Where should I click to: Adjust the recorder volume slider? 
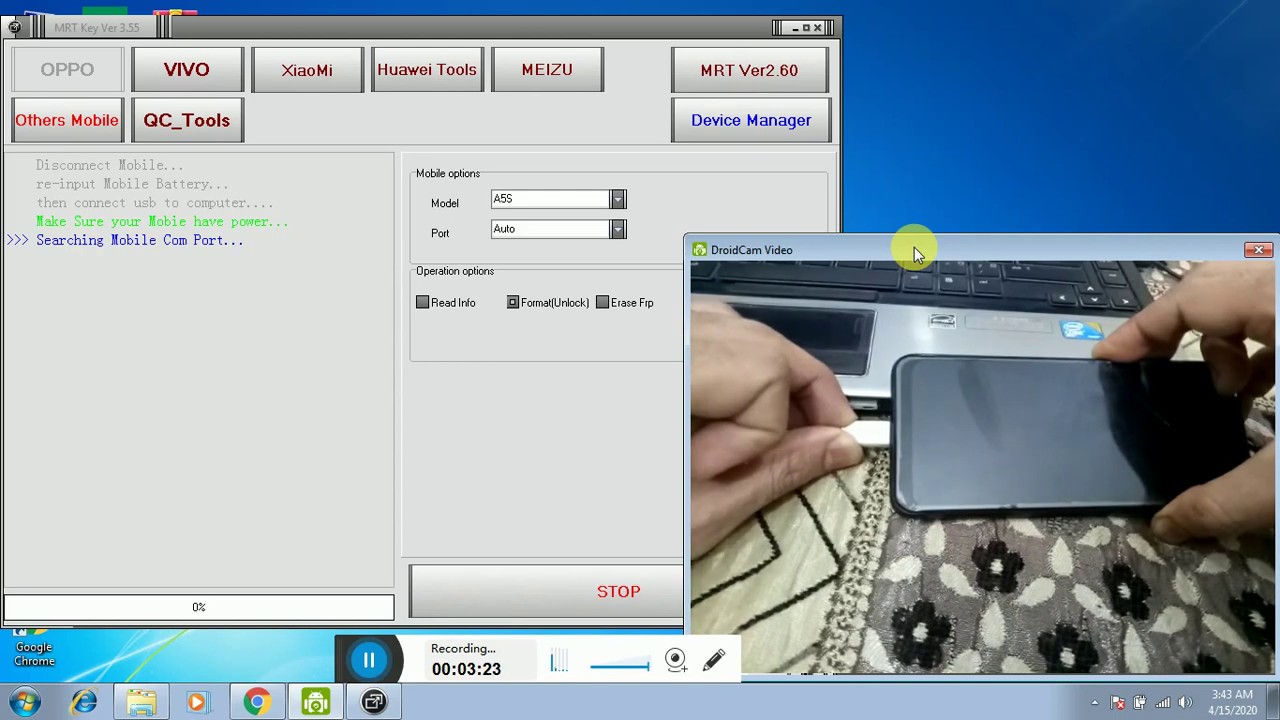click(x=619, y=665)
